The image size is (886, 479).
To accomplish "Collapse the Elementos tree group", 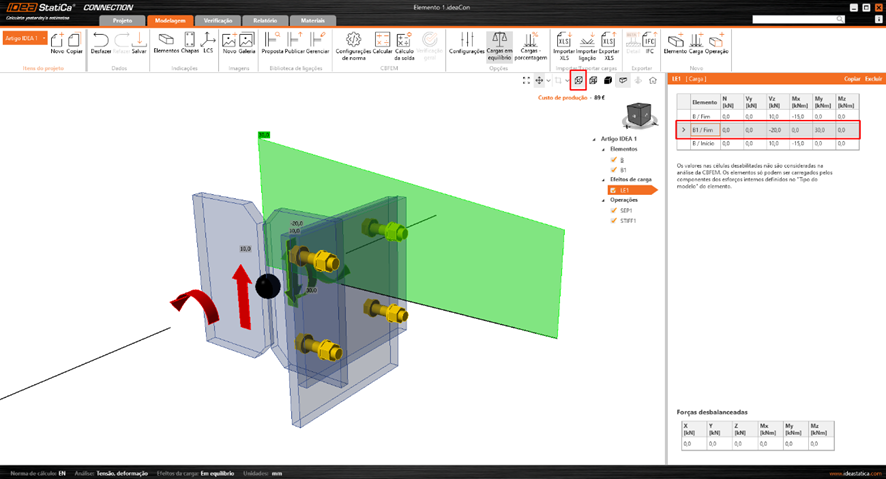I will click(x=605, y=149).
